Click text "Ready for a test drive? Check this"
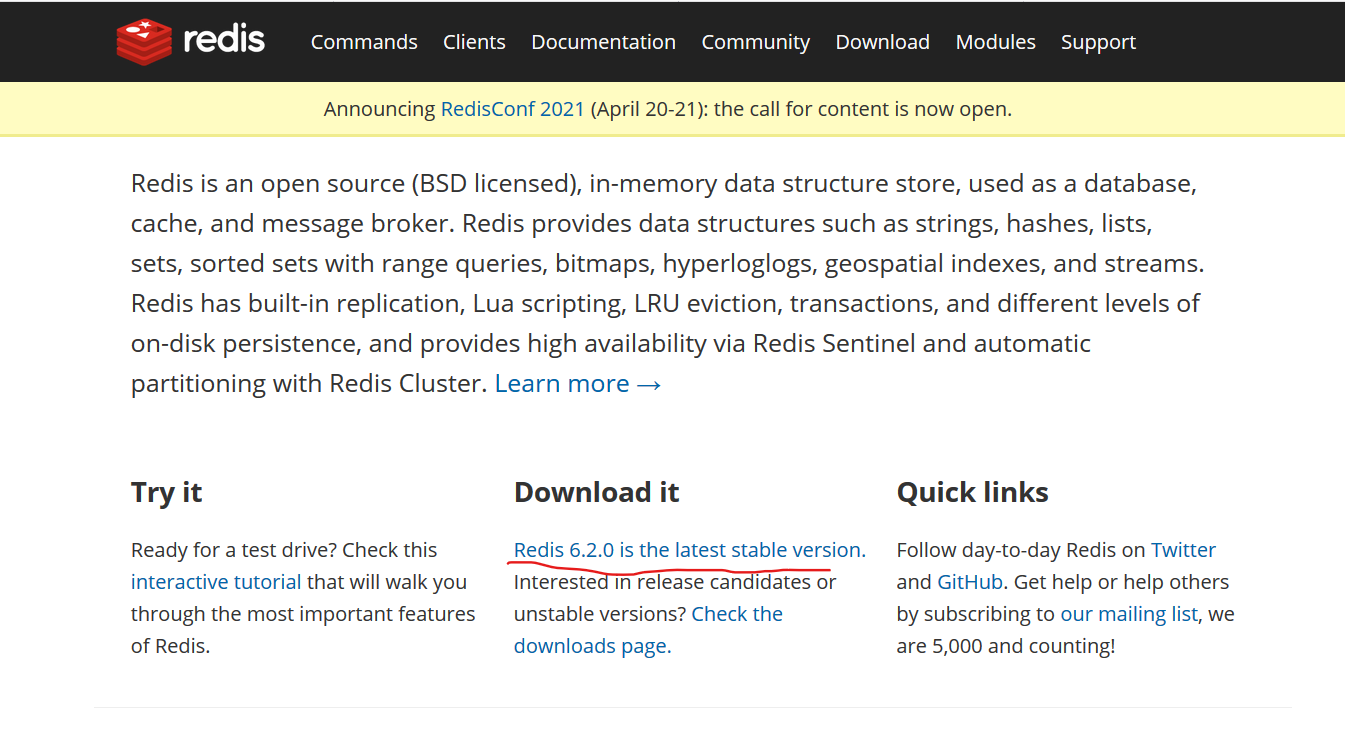 click(284, 550)
